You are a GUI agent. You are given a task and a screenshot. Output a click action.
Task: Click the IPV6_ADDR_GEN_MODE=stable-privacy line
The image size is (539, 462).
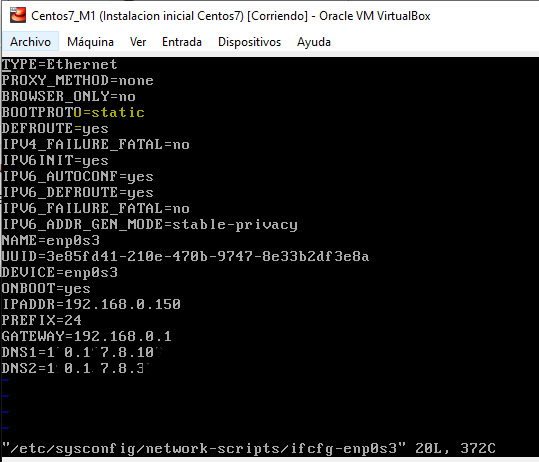[150, 224]
